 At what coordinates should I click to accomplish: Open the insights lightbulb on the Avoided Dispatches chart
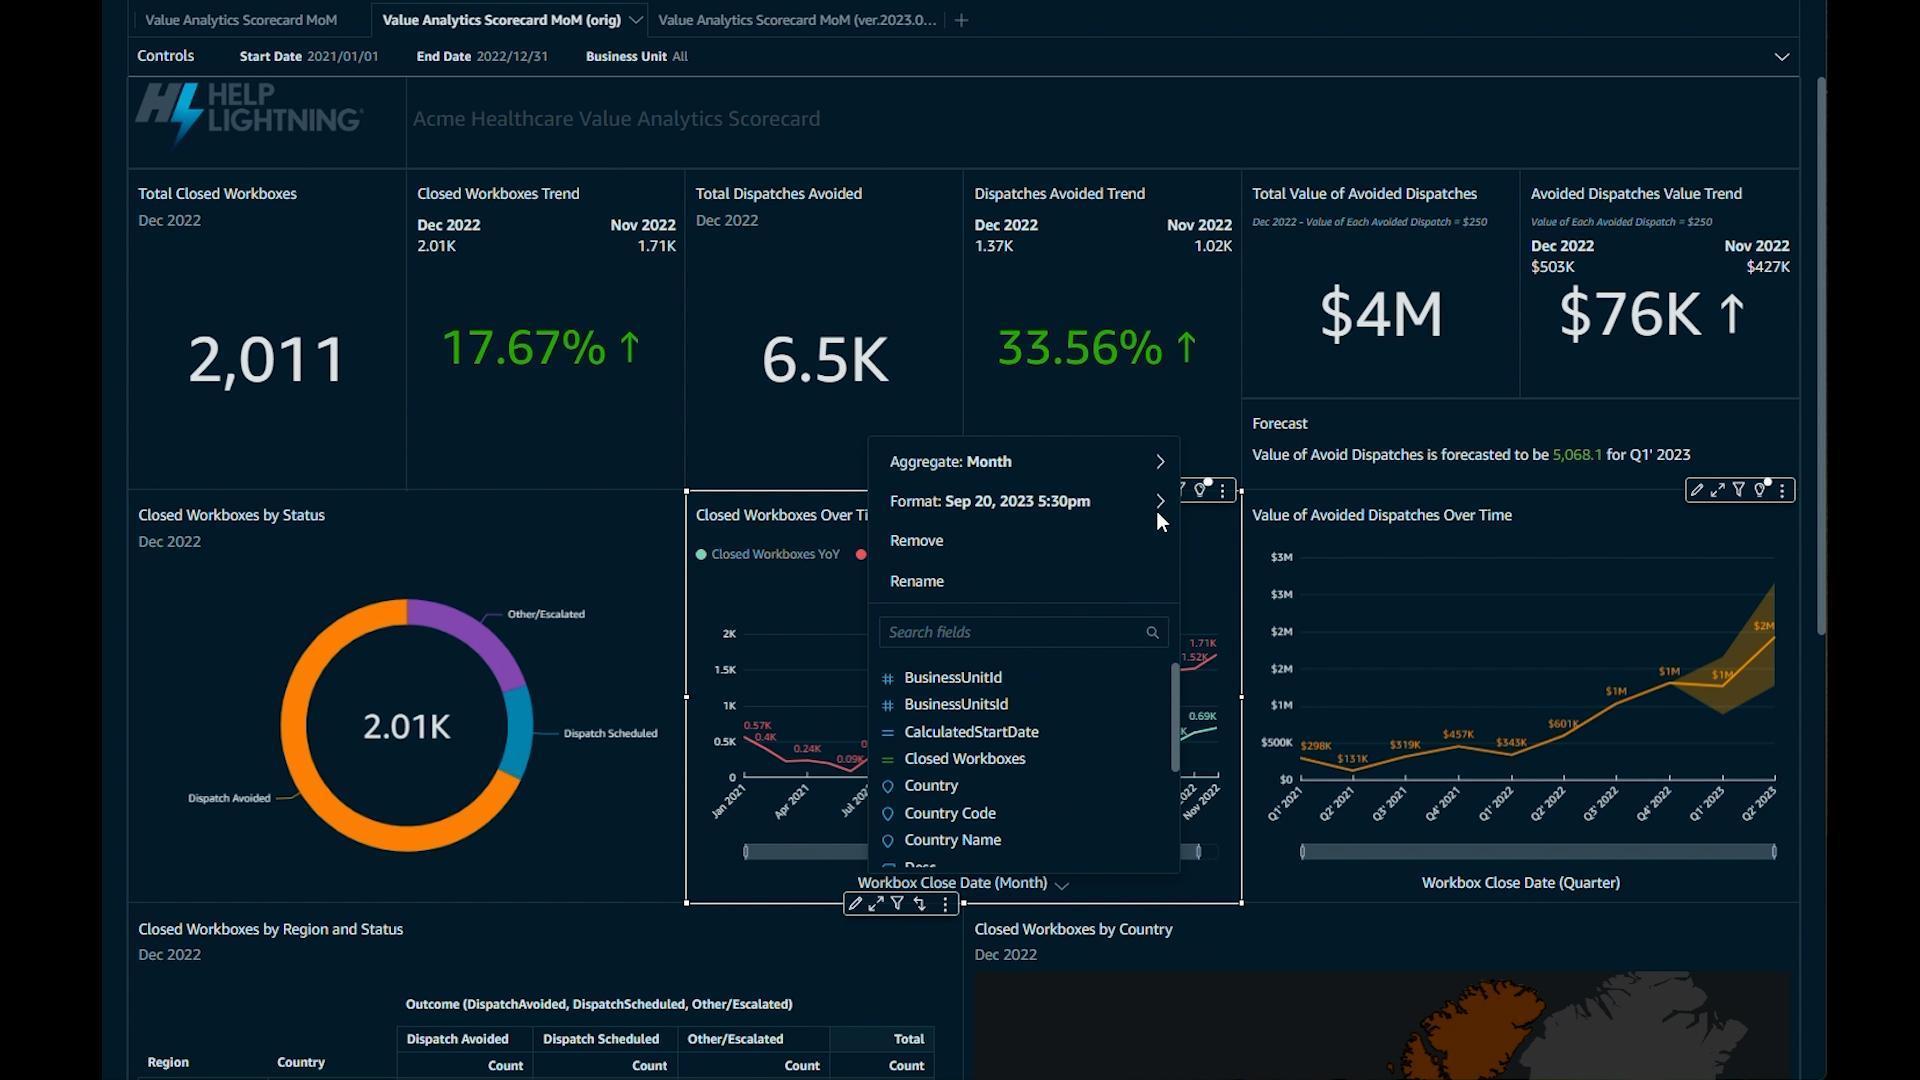pyautogui.click(x=1761, y=490)
